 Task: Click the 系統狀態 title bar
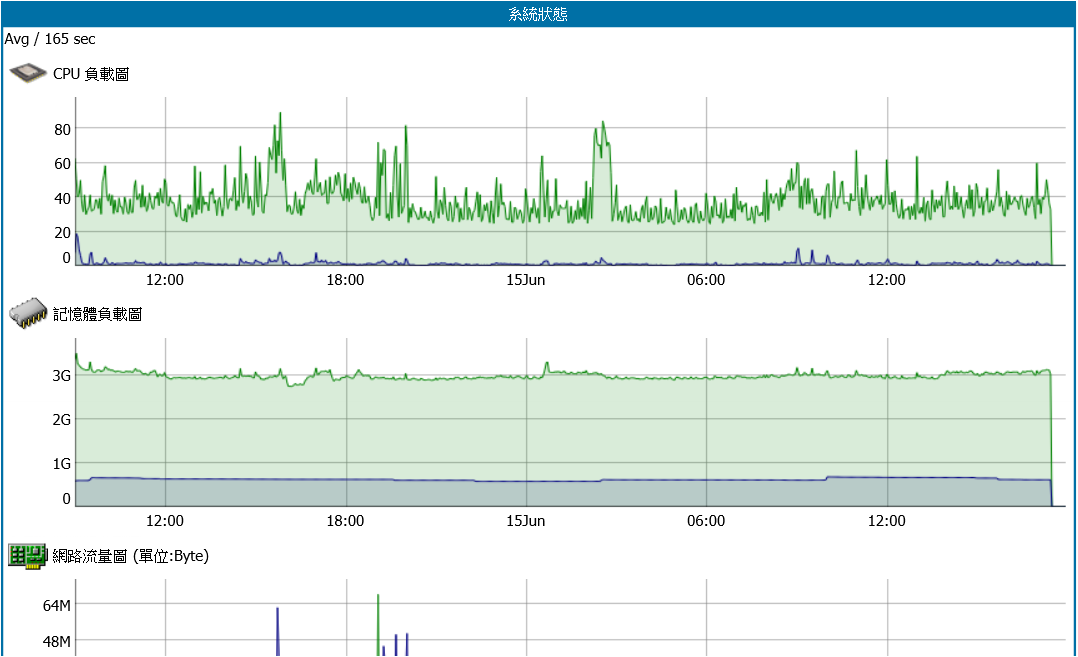[x=538, y=14]
